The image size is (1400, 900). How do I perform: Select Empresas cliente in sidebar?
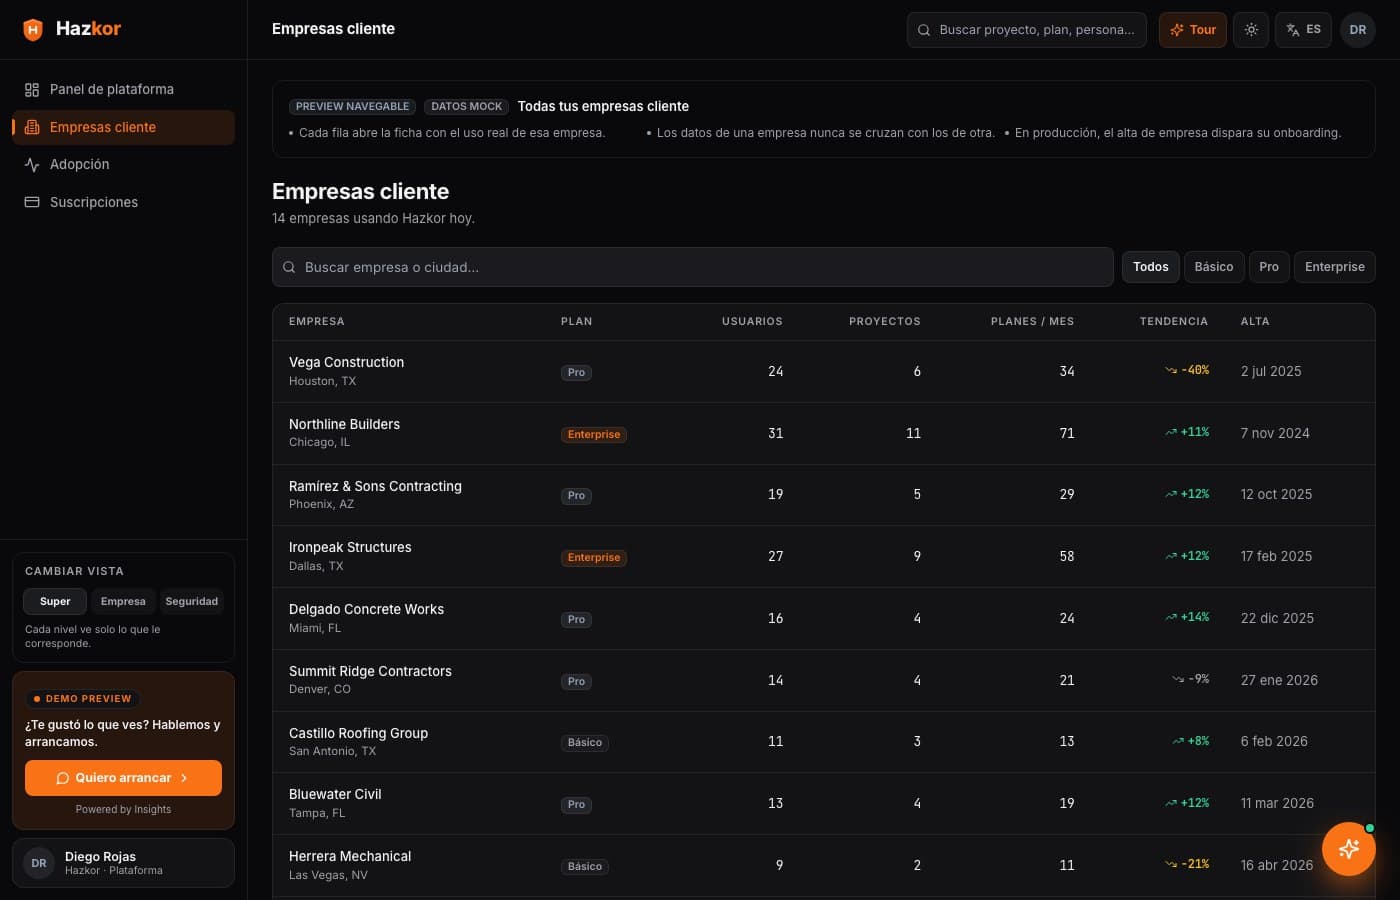pyautogui.click(x=123, y=127)
